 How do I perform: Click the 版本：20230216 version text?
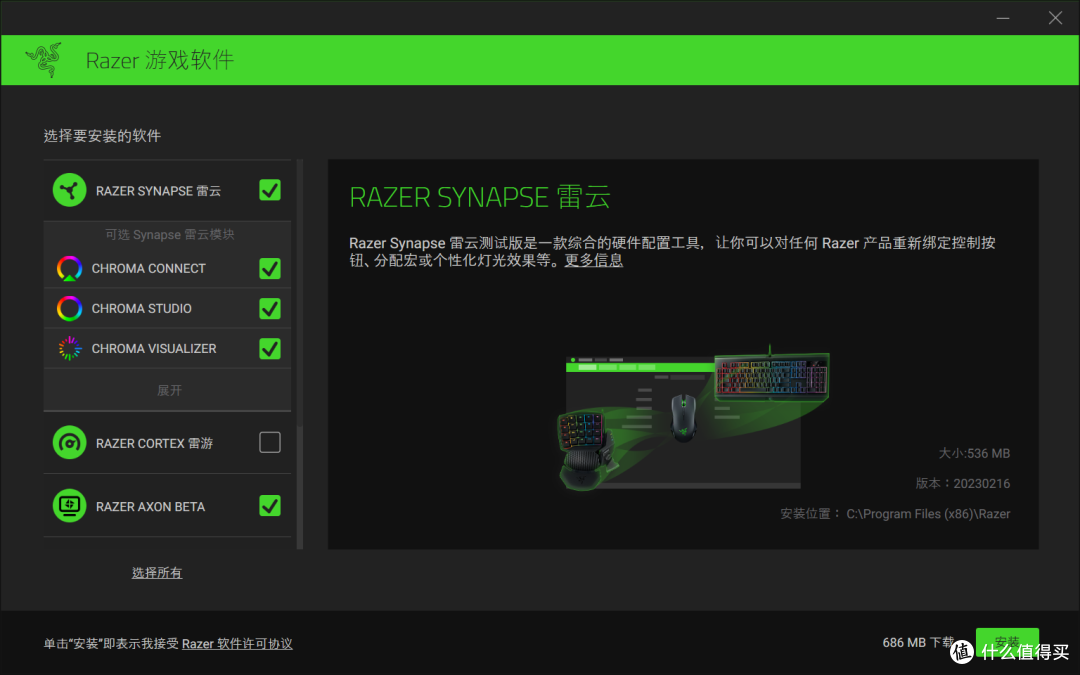coord(963,484)
